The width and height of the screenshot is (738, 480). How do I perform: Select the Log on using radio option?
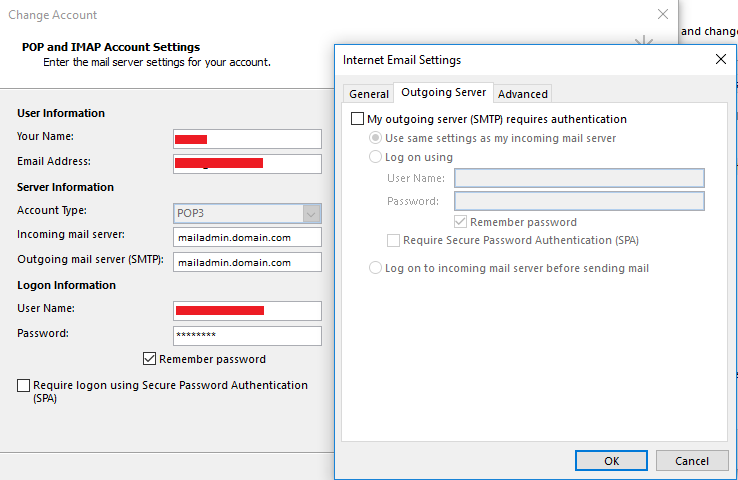pyautogui.click(x=375, y=157)
